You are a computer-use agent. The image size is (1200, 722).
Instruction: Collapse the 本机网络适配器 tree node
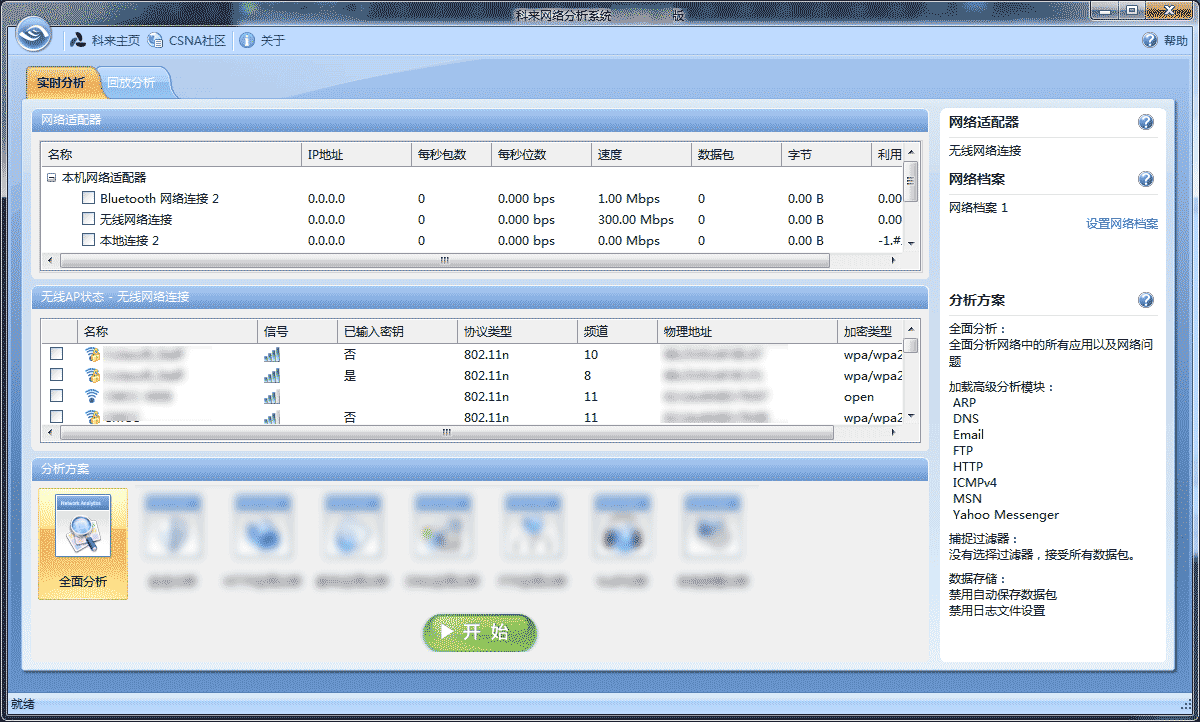click(x=51, y=177)
